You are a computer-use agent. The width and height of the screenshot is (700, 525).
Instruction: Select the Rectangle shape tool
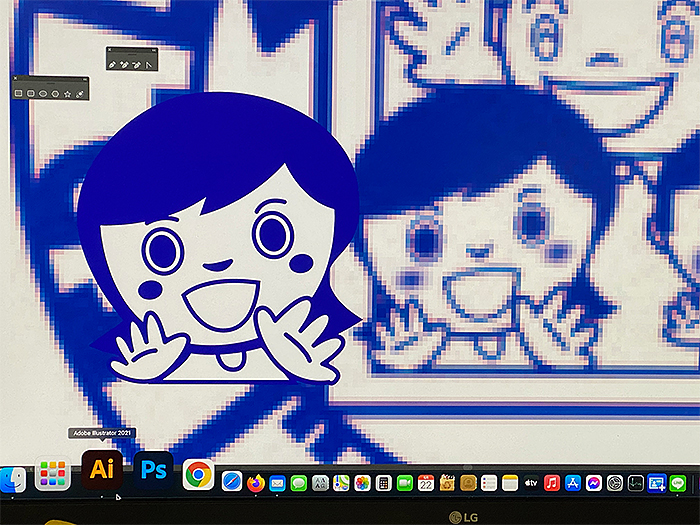[x=19, y=93]
